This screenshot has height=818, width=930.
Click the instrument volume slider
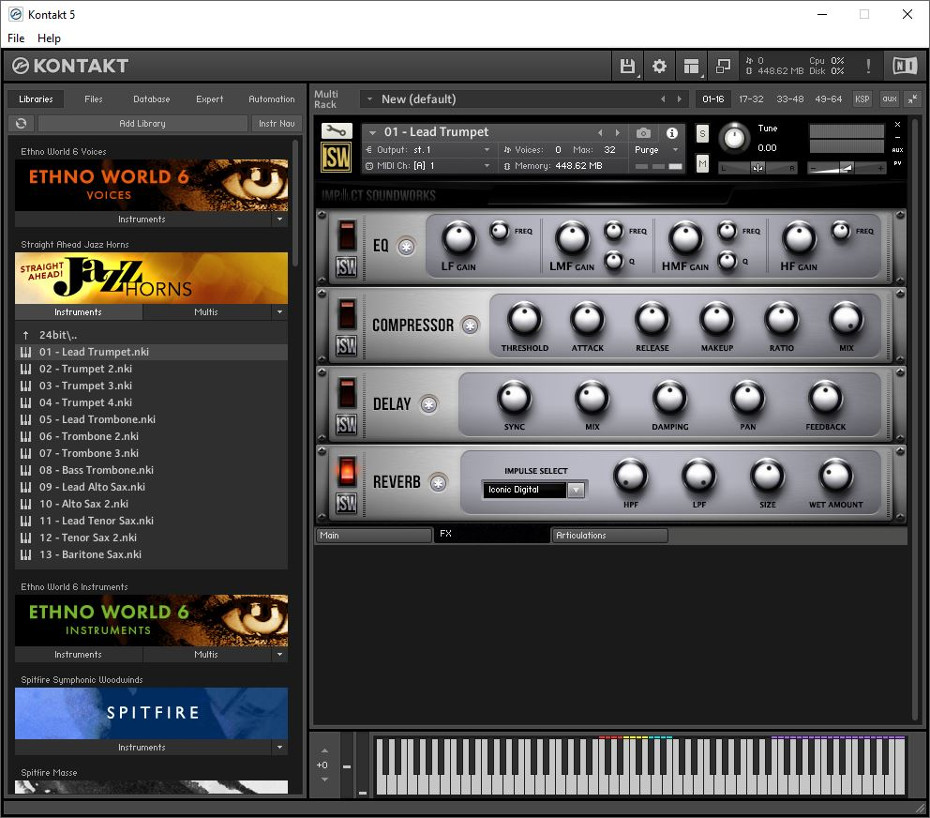[846, 168]
